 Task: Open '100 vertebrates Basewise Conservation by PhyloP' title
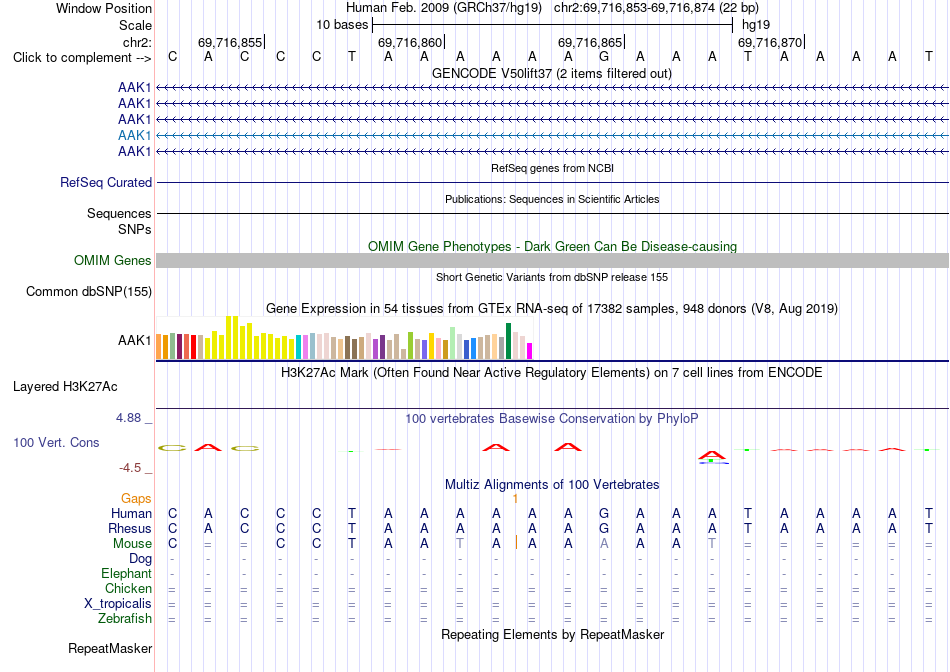(551, 419)
